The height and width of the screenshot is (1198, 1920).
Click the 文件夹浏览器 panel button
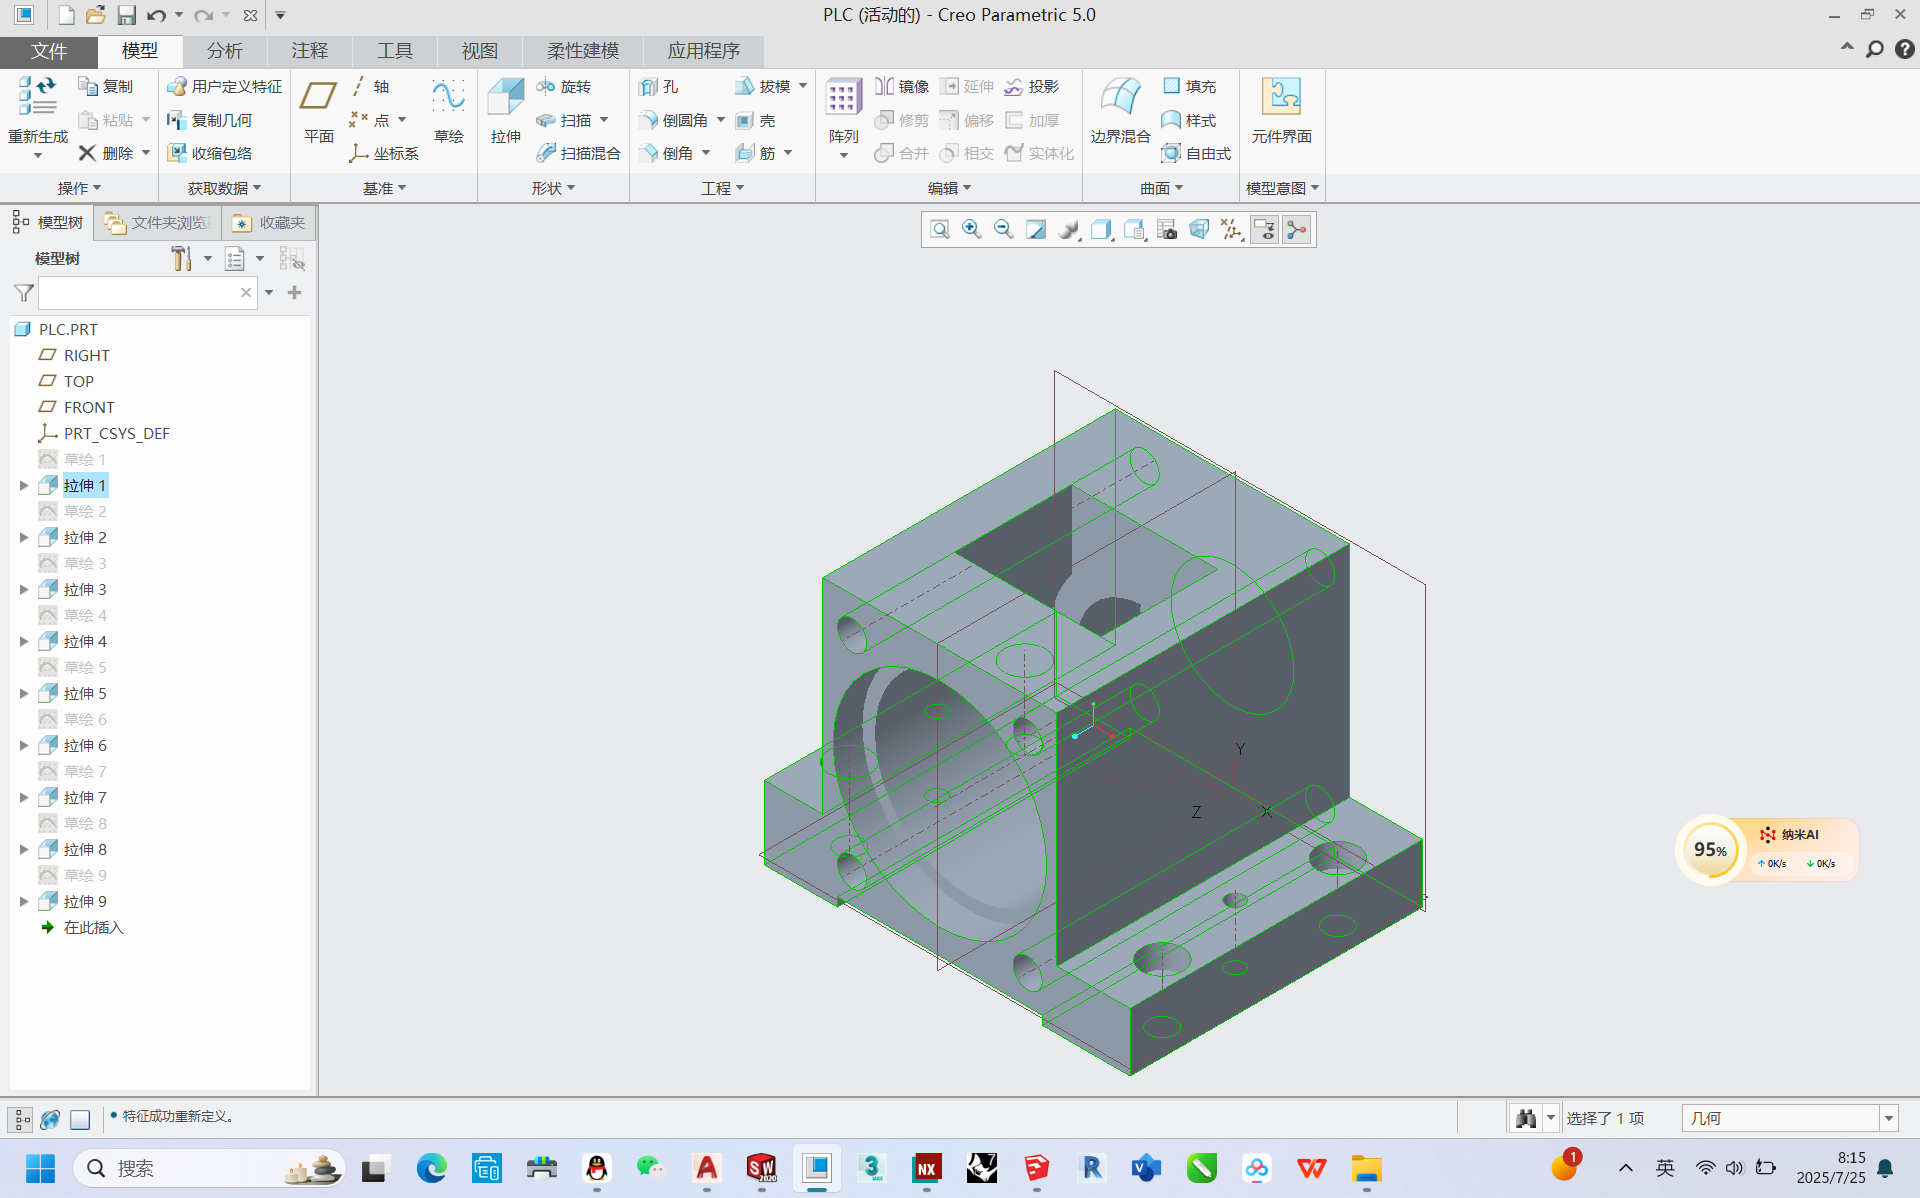pyautogui.click(x=155, y=222)
